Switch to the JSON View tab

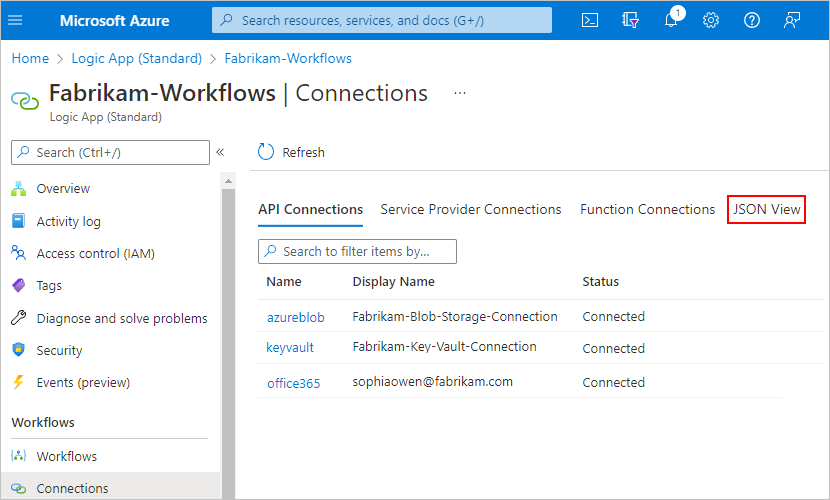(766, 209)
